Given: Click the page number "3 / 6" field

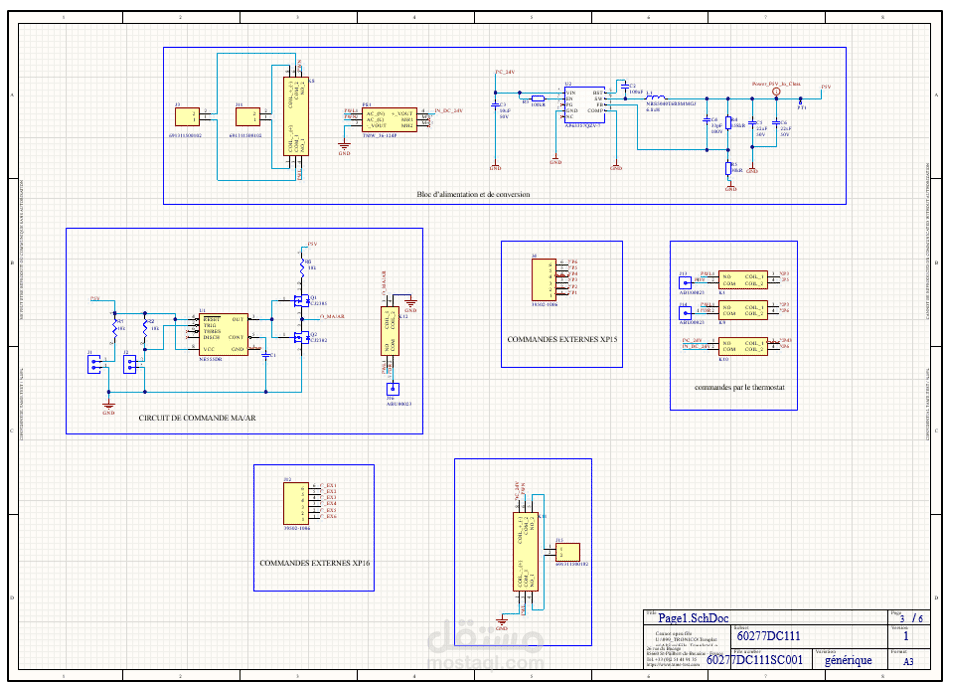Looking at the screenshot, I should pyautogui.click(x=911, y=618).
